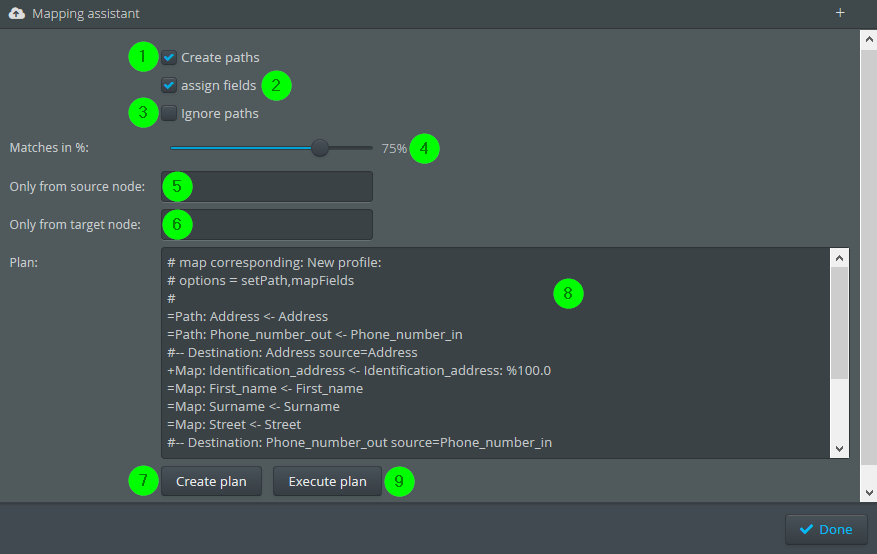Click the plan text area's scroll up arrow
This screenshot has height=554, width=877.
[x=839, y=258]
